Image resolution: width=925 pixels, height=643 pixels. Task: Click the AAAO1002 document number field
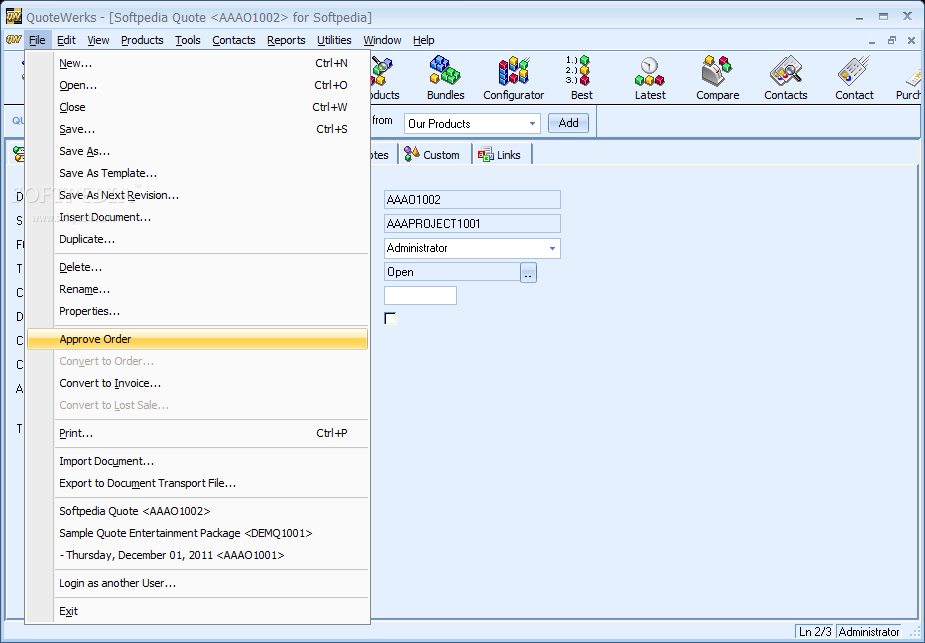(472, 199)
